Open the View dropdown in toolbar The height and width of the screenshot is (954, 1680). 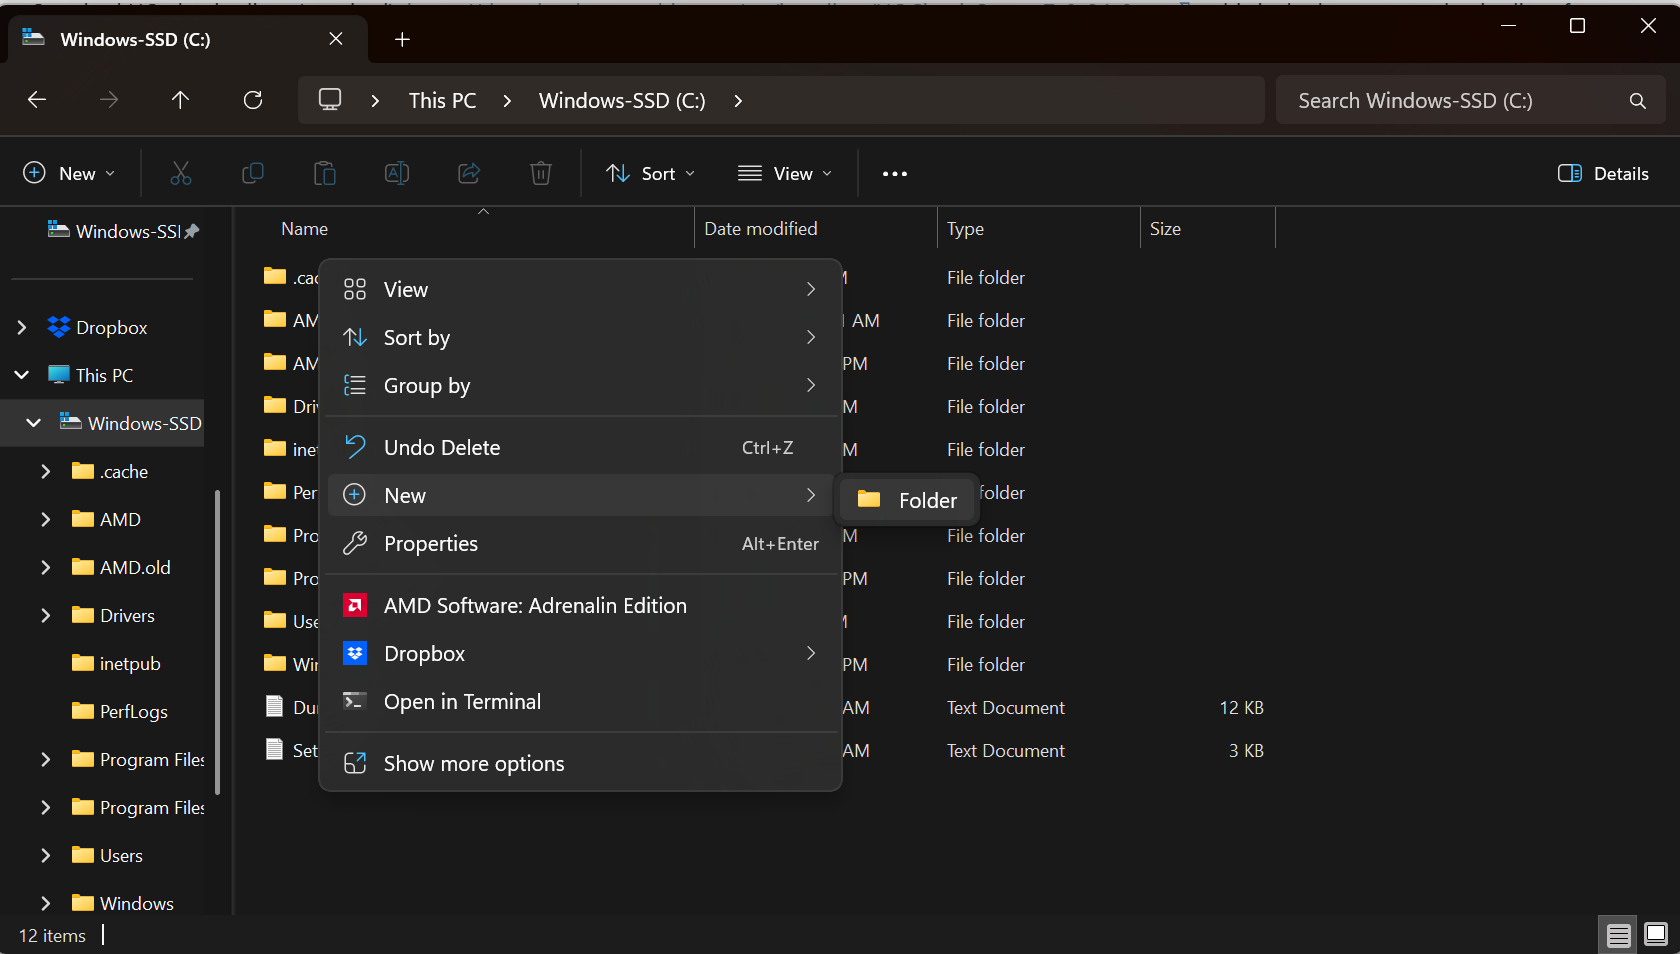[785, 174]
